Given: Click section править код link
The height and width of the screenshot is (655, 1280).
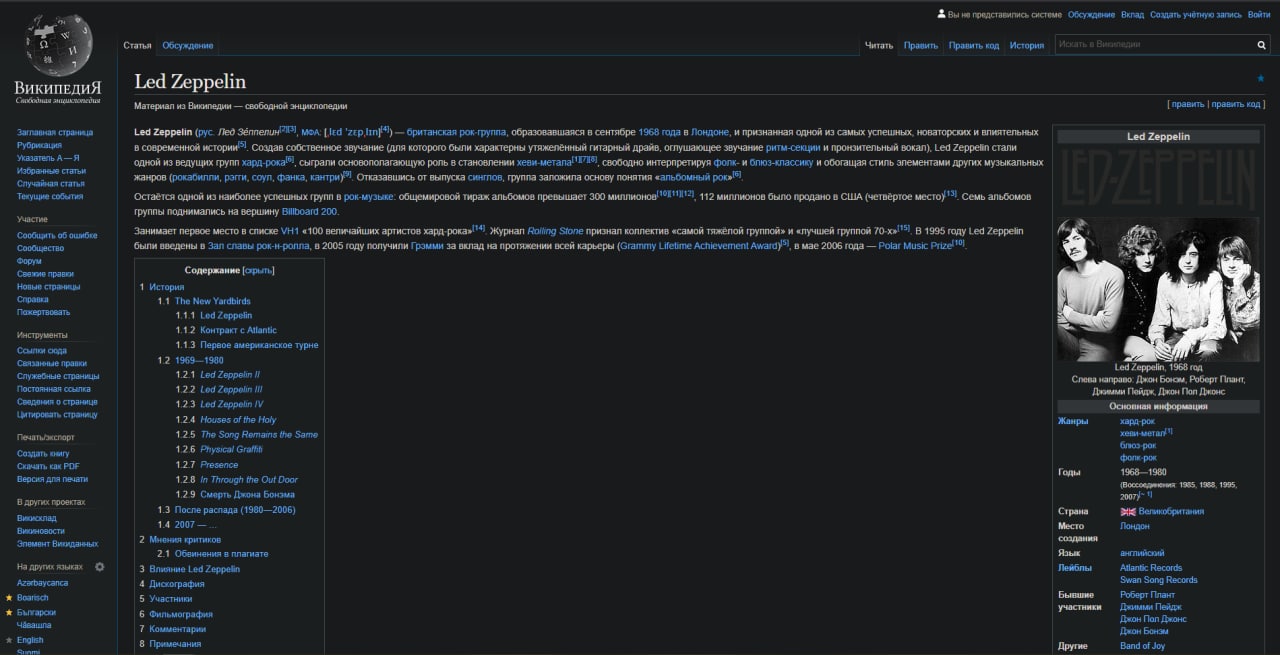Looking at the screenshot, I should (x=1236, y=104).
